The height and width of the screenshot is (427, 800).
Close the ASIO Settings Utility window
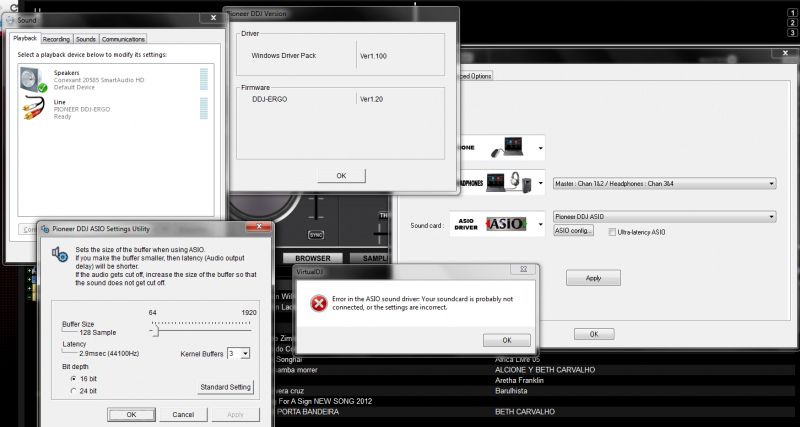[x=259, y=227]
